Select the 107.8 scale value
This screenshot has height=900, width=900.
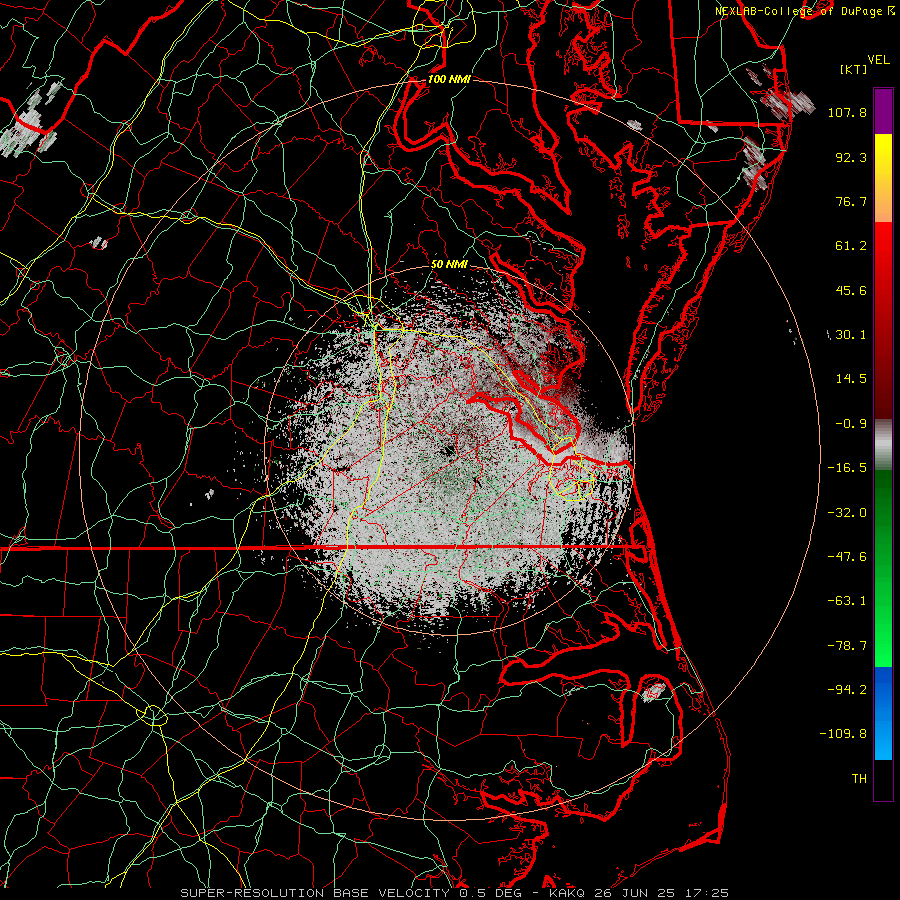tap(847, 112)
